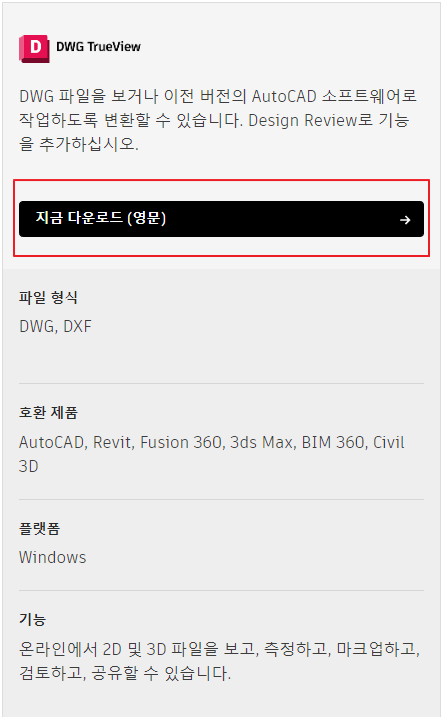Click the arrow icon on the download button

tap(405, 220)
